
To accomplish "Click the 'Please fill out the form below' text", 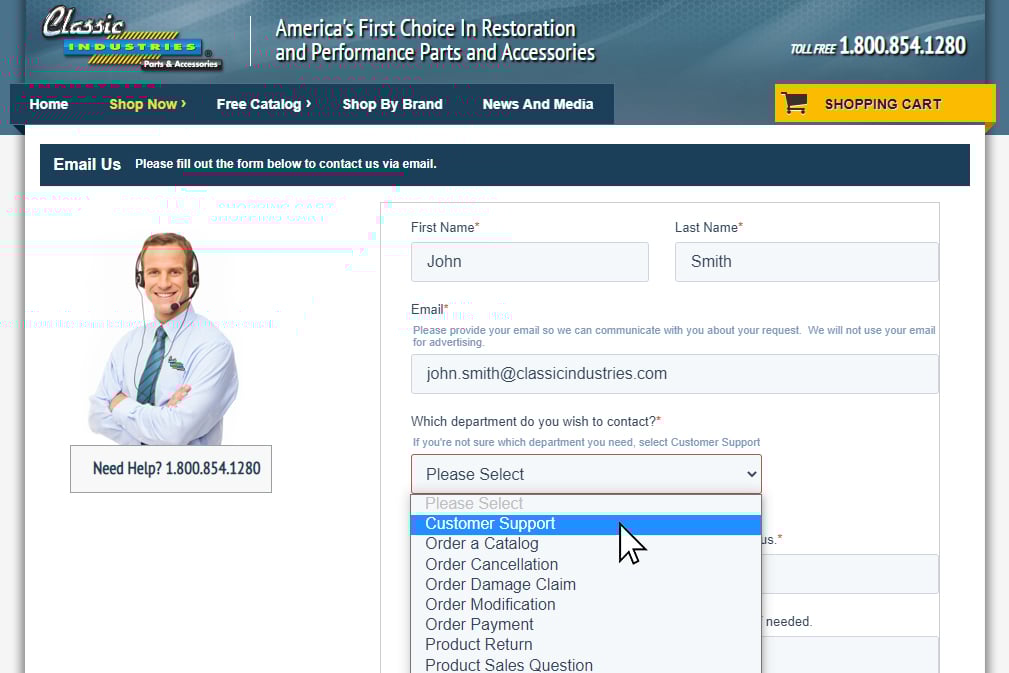I will pyautogui.click(x=286, y=164).
